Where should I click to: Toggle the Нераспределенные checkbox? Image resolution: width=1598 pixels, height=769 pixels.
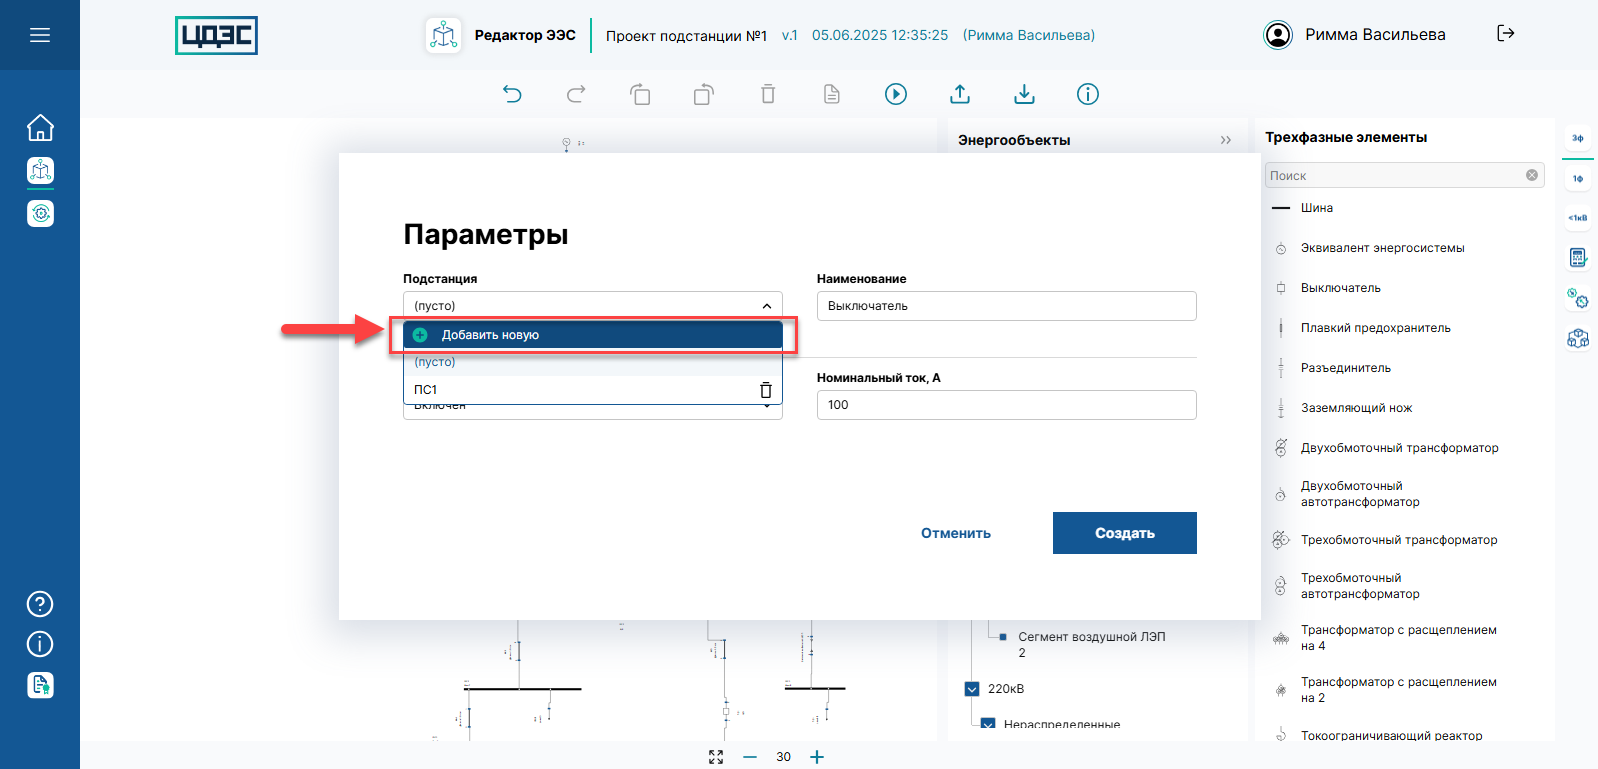[988, 724]
